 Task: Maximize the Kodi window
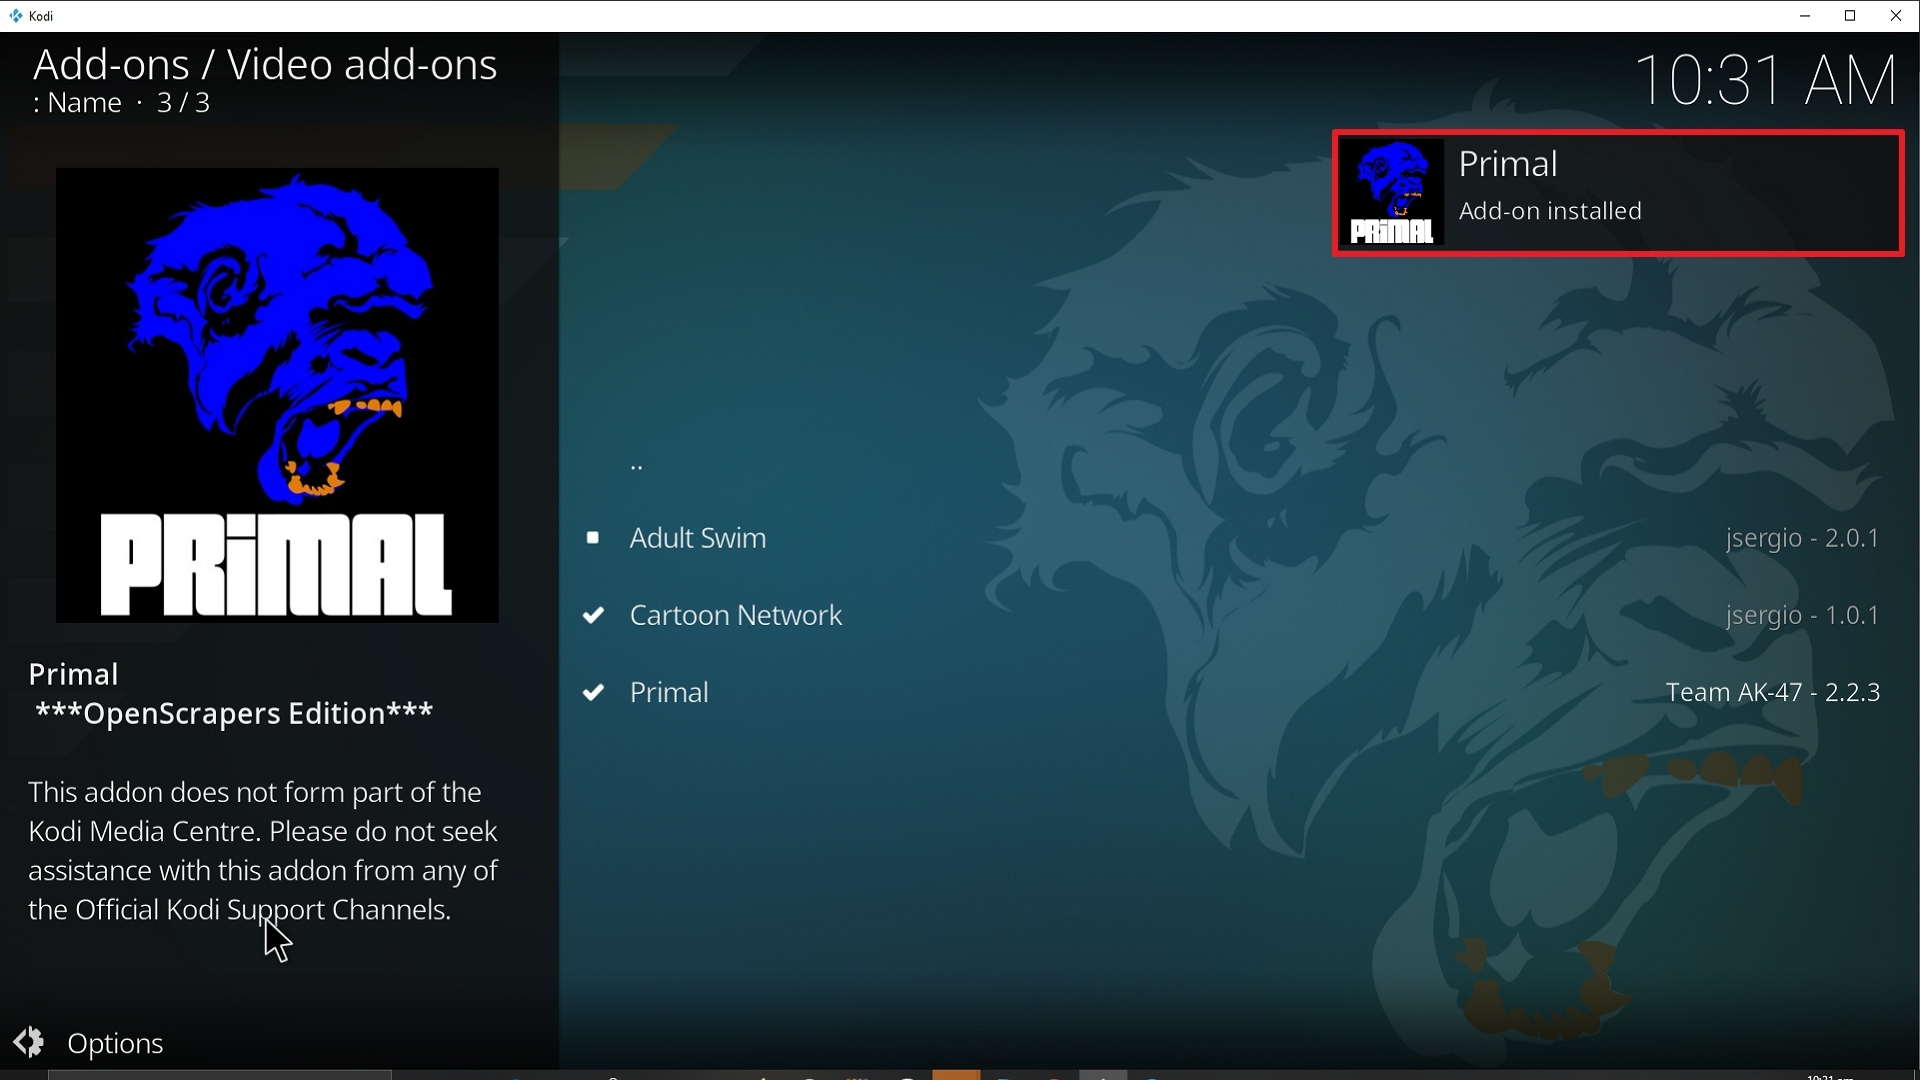(x=1851, y=16)
